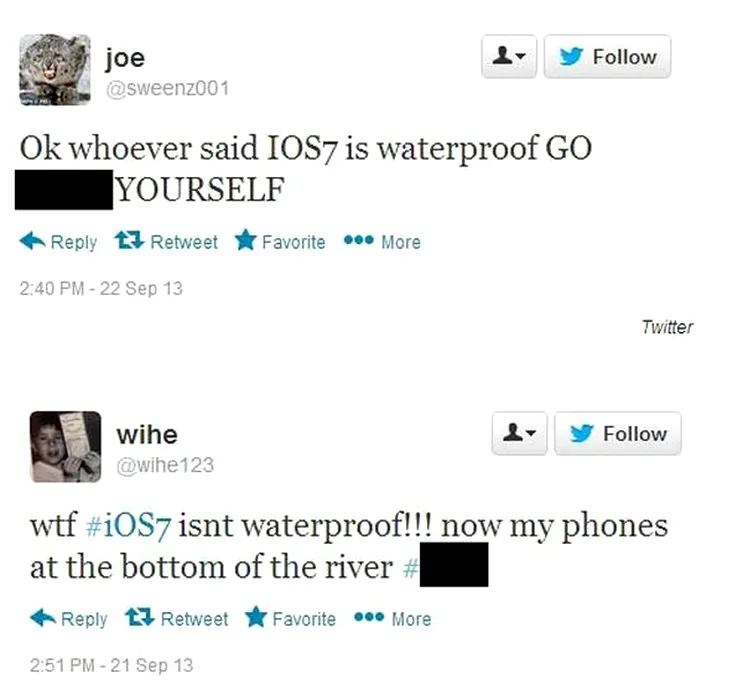The height and width of the screenshot is (700, 743).
Task: Click the wihe display name
Action: click(147, 435)
